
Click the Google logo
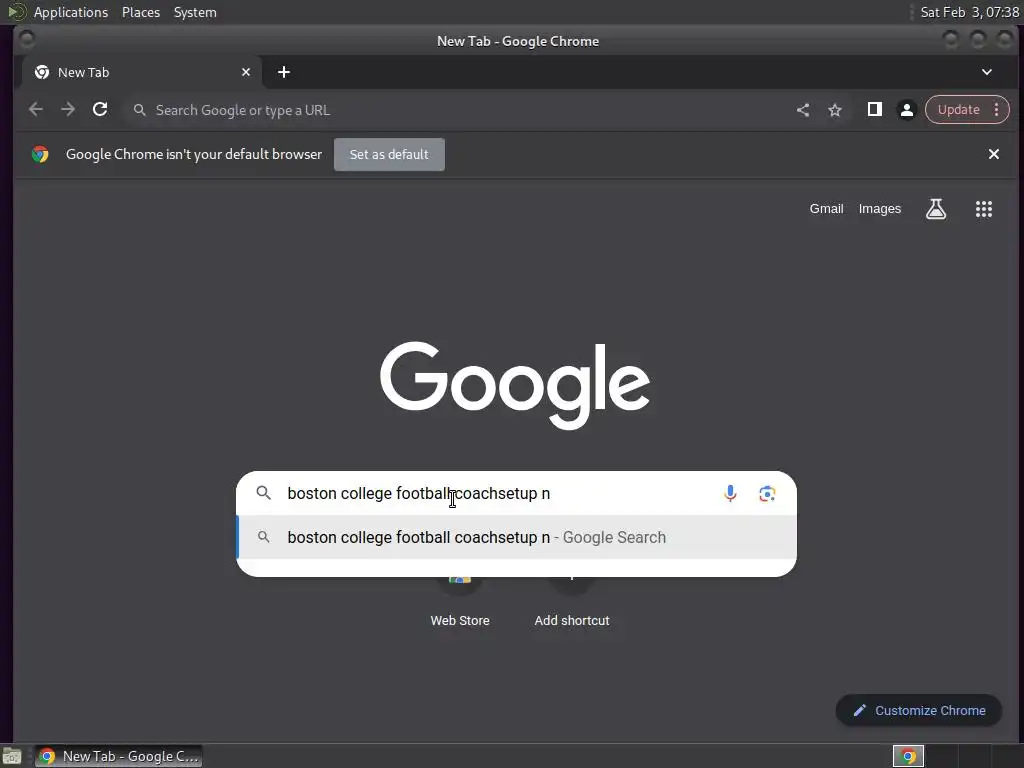(515, 385)
